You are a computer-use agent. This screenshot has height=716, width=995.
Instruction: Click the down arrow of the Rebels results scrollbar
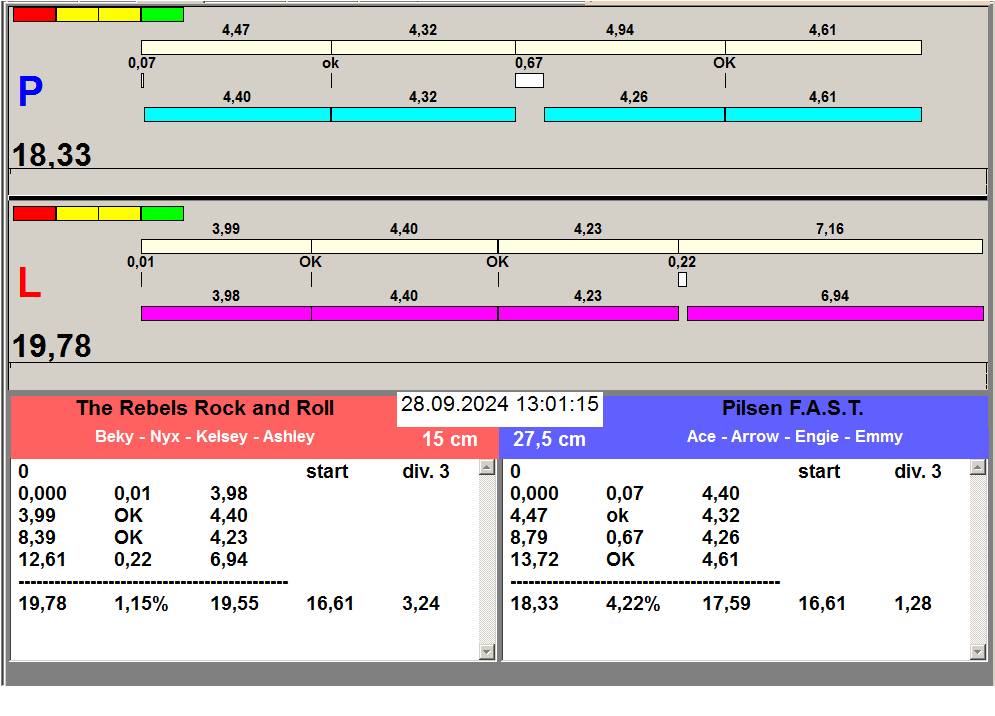pos(487,651)
